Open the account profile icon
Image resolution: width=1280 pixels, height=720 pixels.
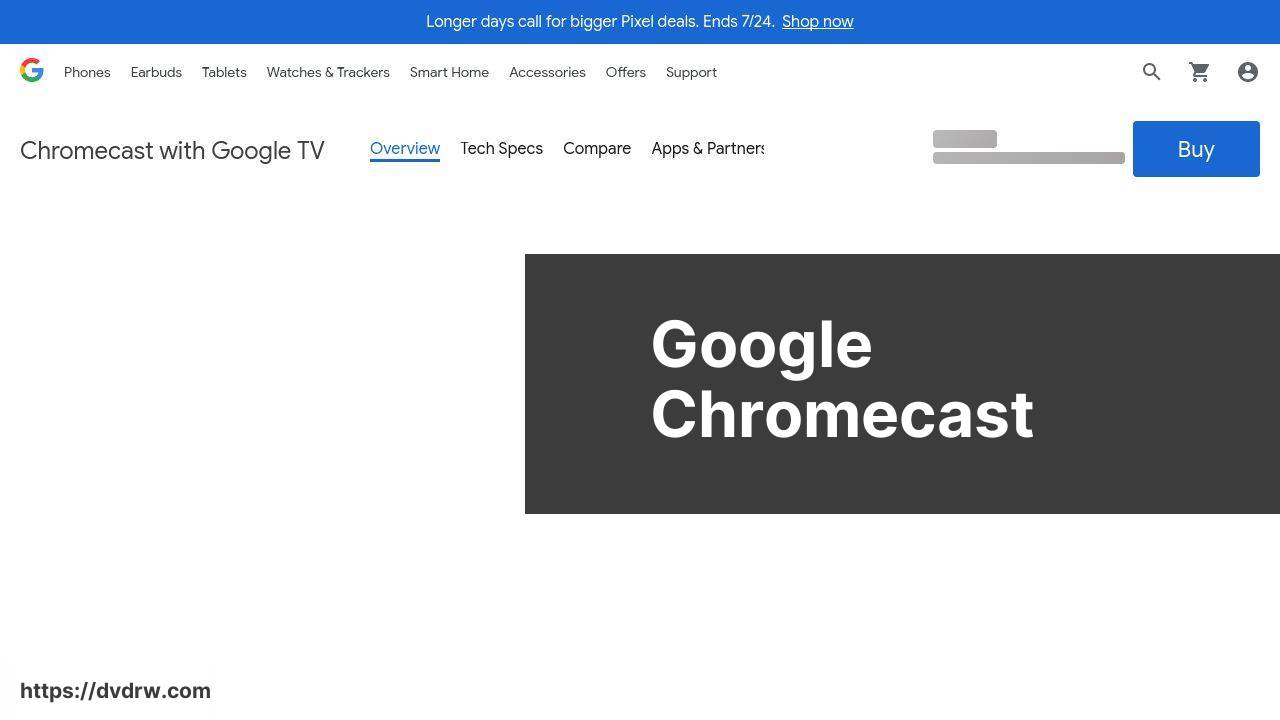pos(1248,72)
